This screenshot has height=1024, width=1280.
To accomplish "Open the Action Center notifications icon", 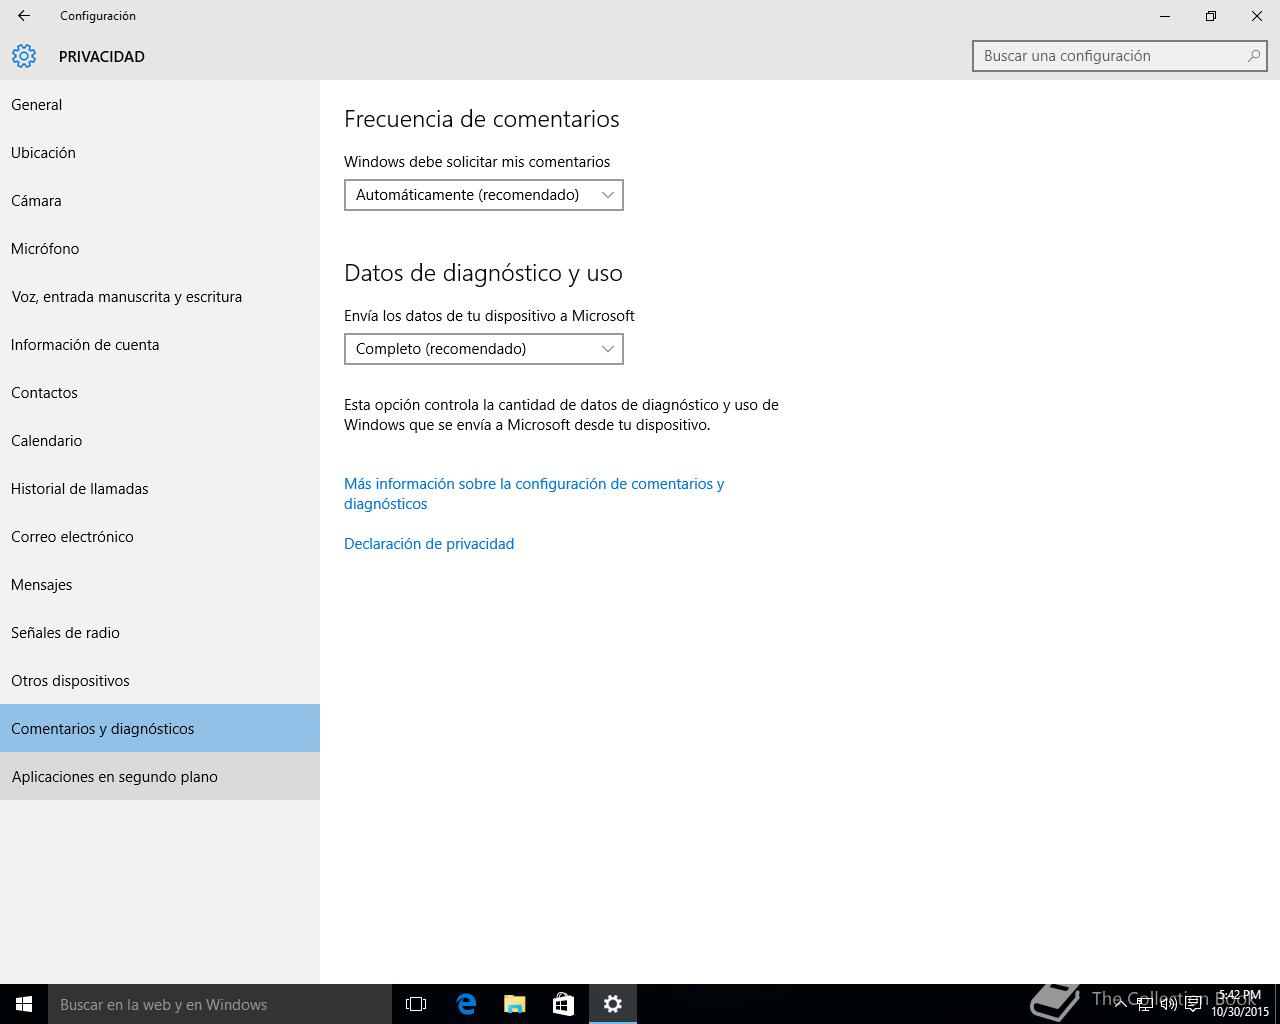I will coord(1193,1004).
